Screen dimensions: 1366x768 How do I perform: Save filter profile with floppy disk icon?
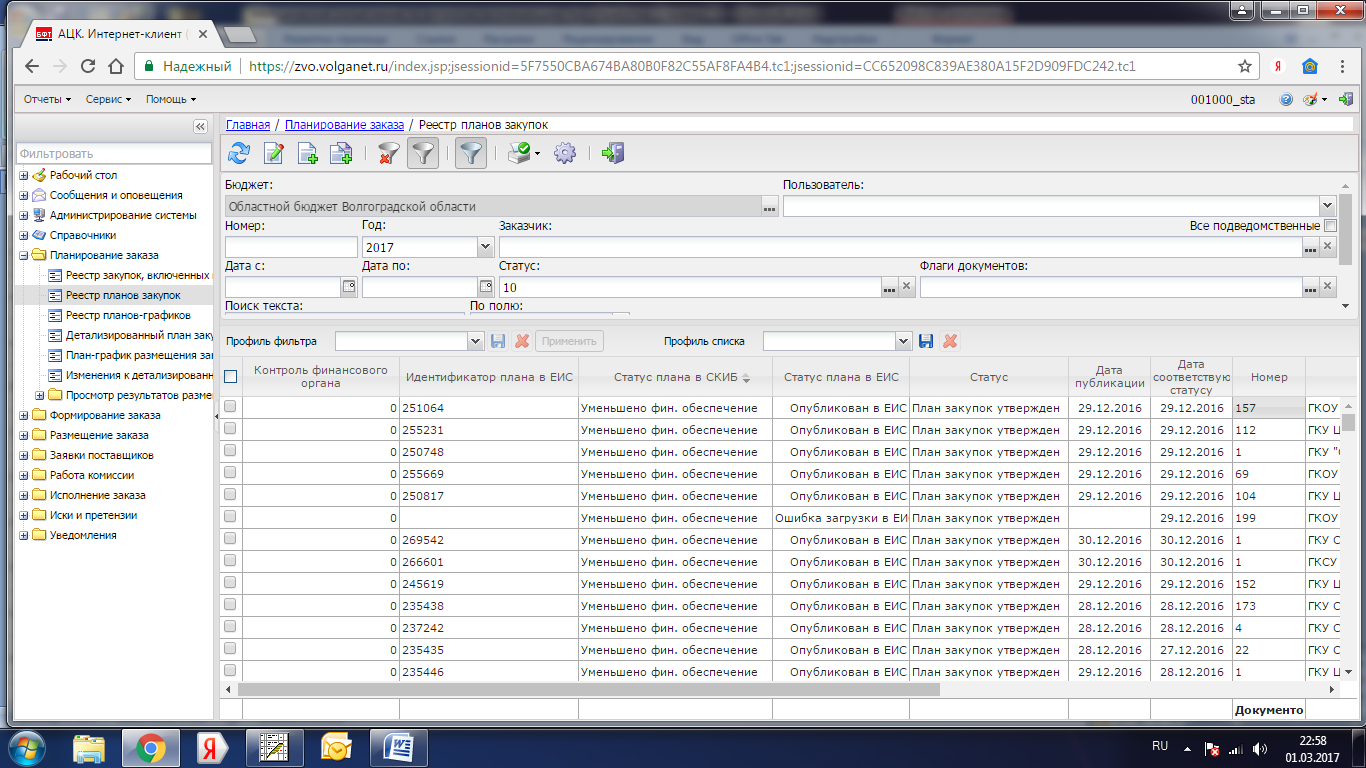click(498, 341)
